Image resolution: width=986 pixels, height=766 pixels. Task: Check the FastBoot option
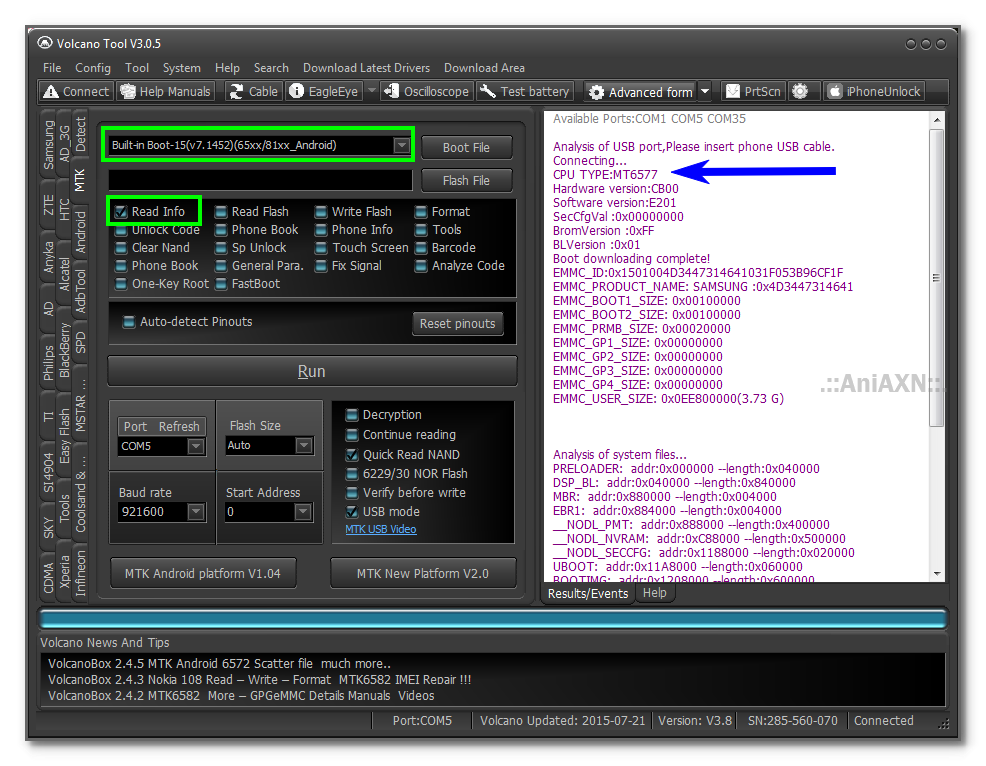click(221, 284)
